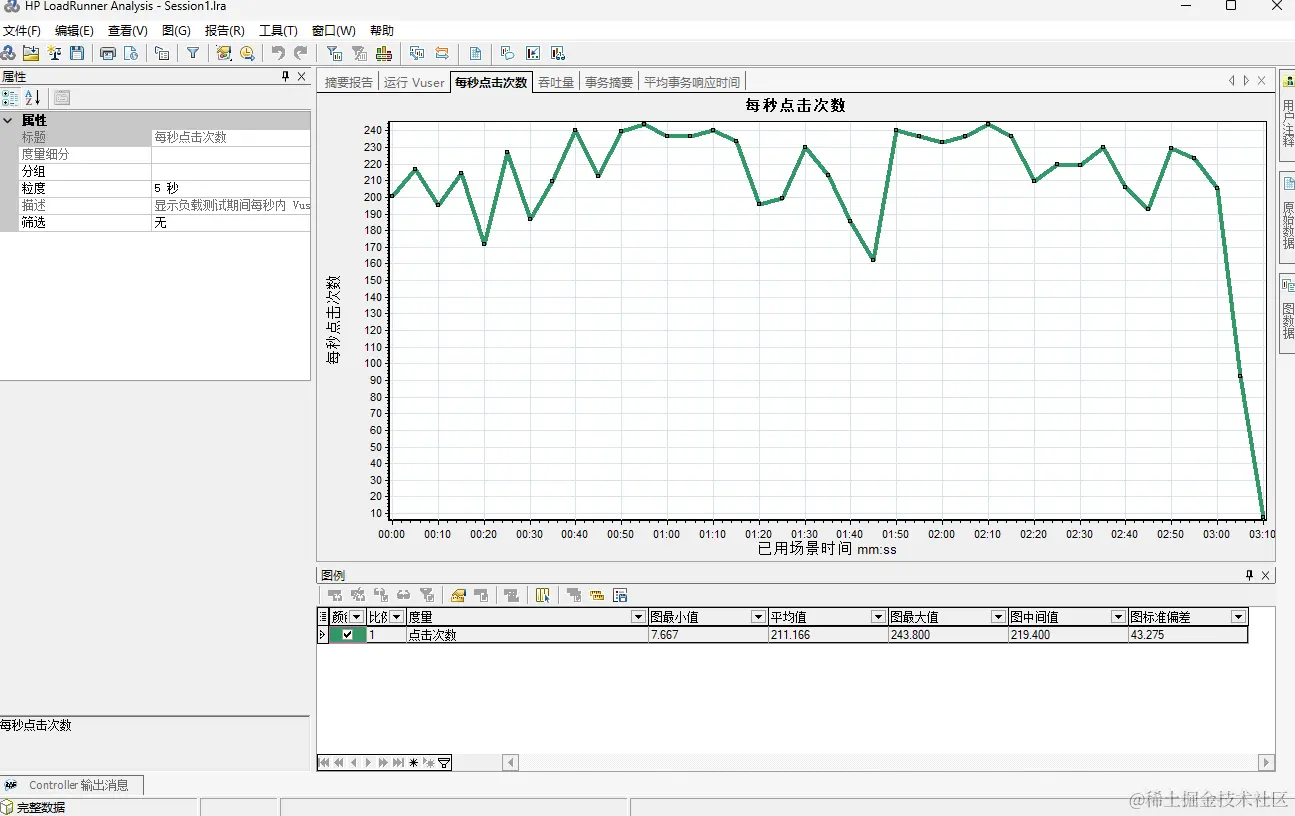Select the 243.800 maximum value cell
Screen dimensions: 1295x816
pos(948,635)
